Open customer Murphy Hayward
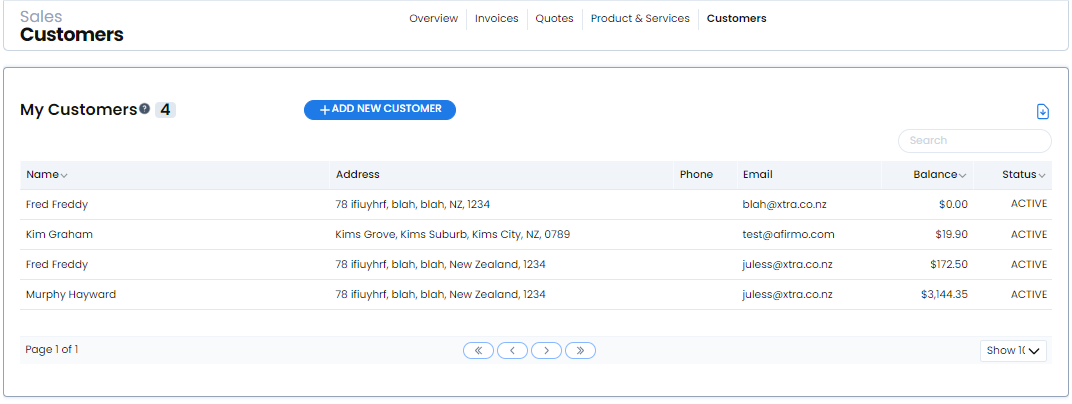 pos(71,295)
